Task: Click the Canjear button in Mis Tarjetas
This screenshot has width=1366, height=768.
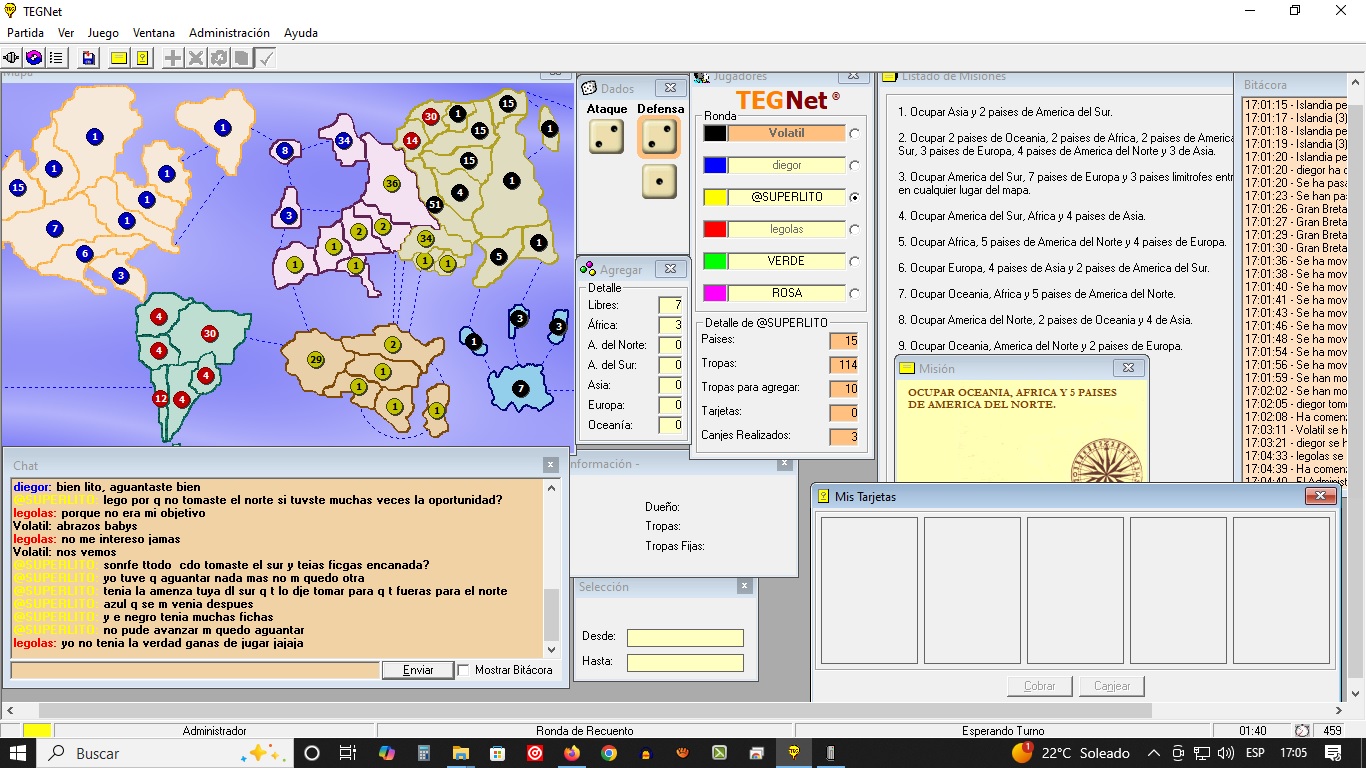Action: point(1112,686)
